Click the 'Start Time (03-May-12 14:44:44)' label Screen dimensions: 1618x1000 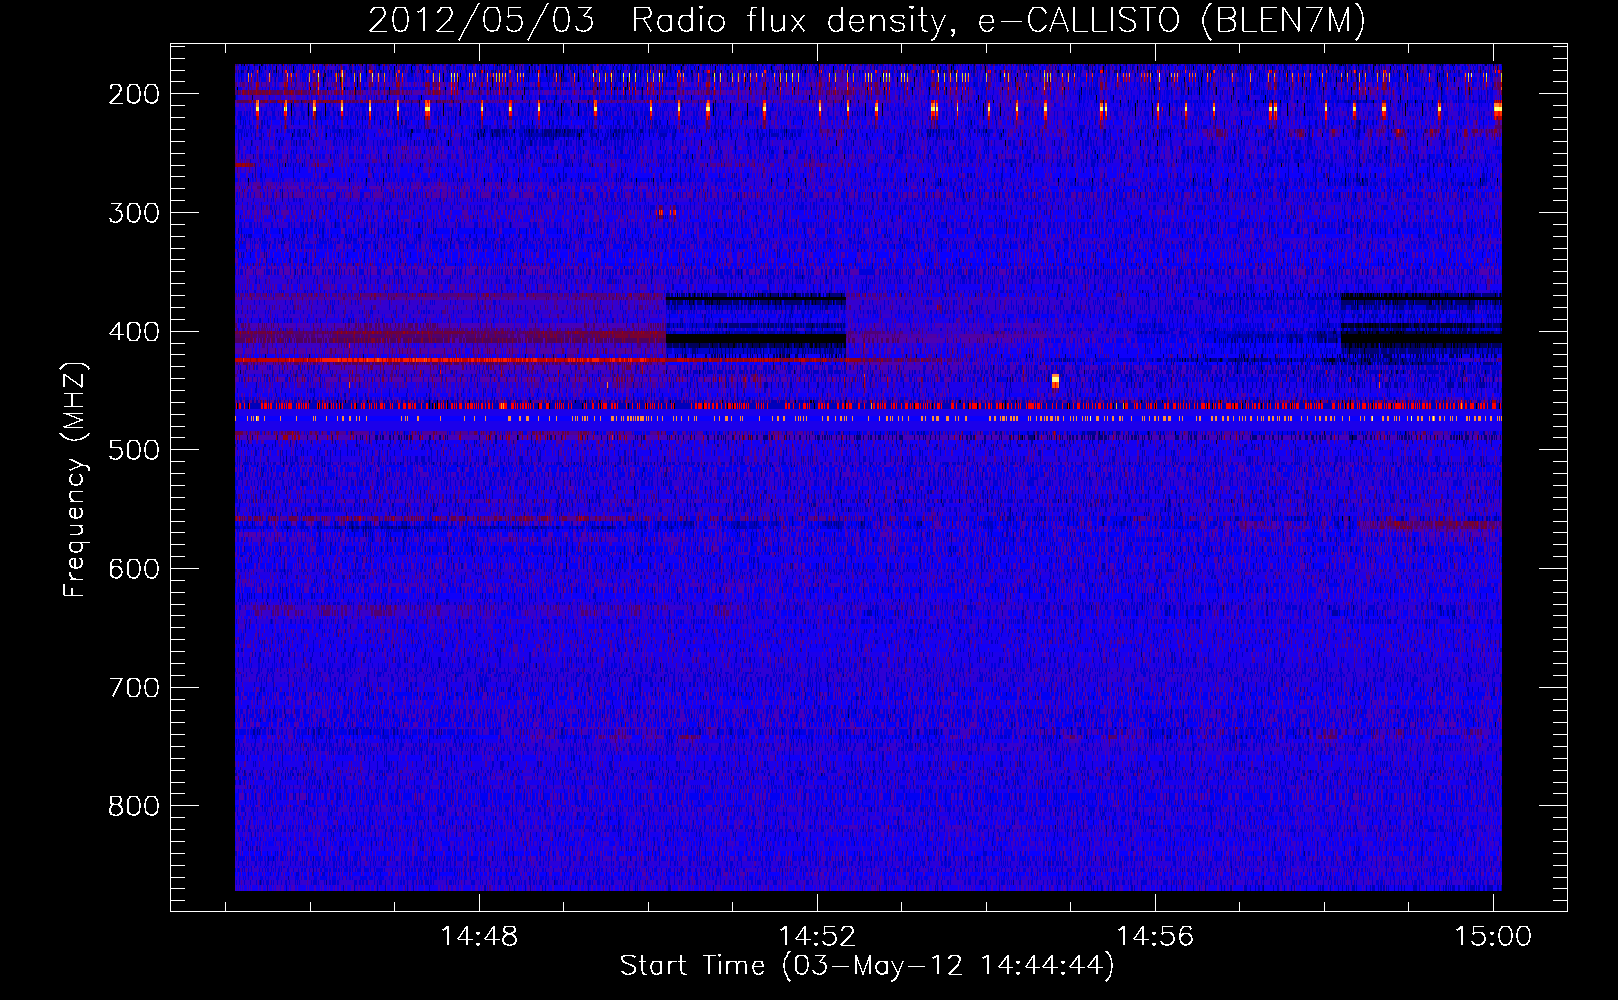point(867,966)
